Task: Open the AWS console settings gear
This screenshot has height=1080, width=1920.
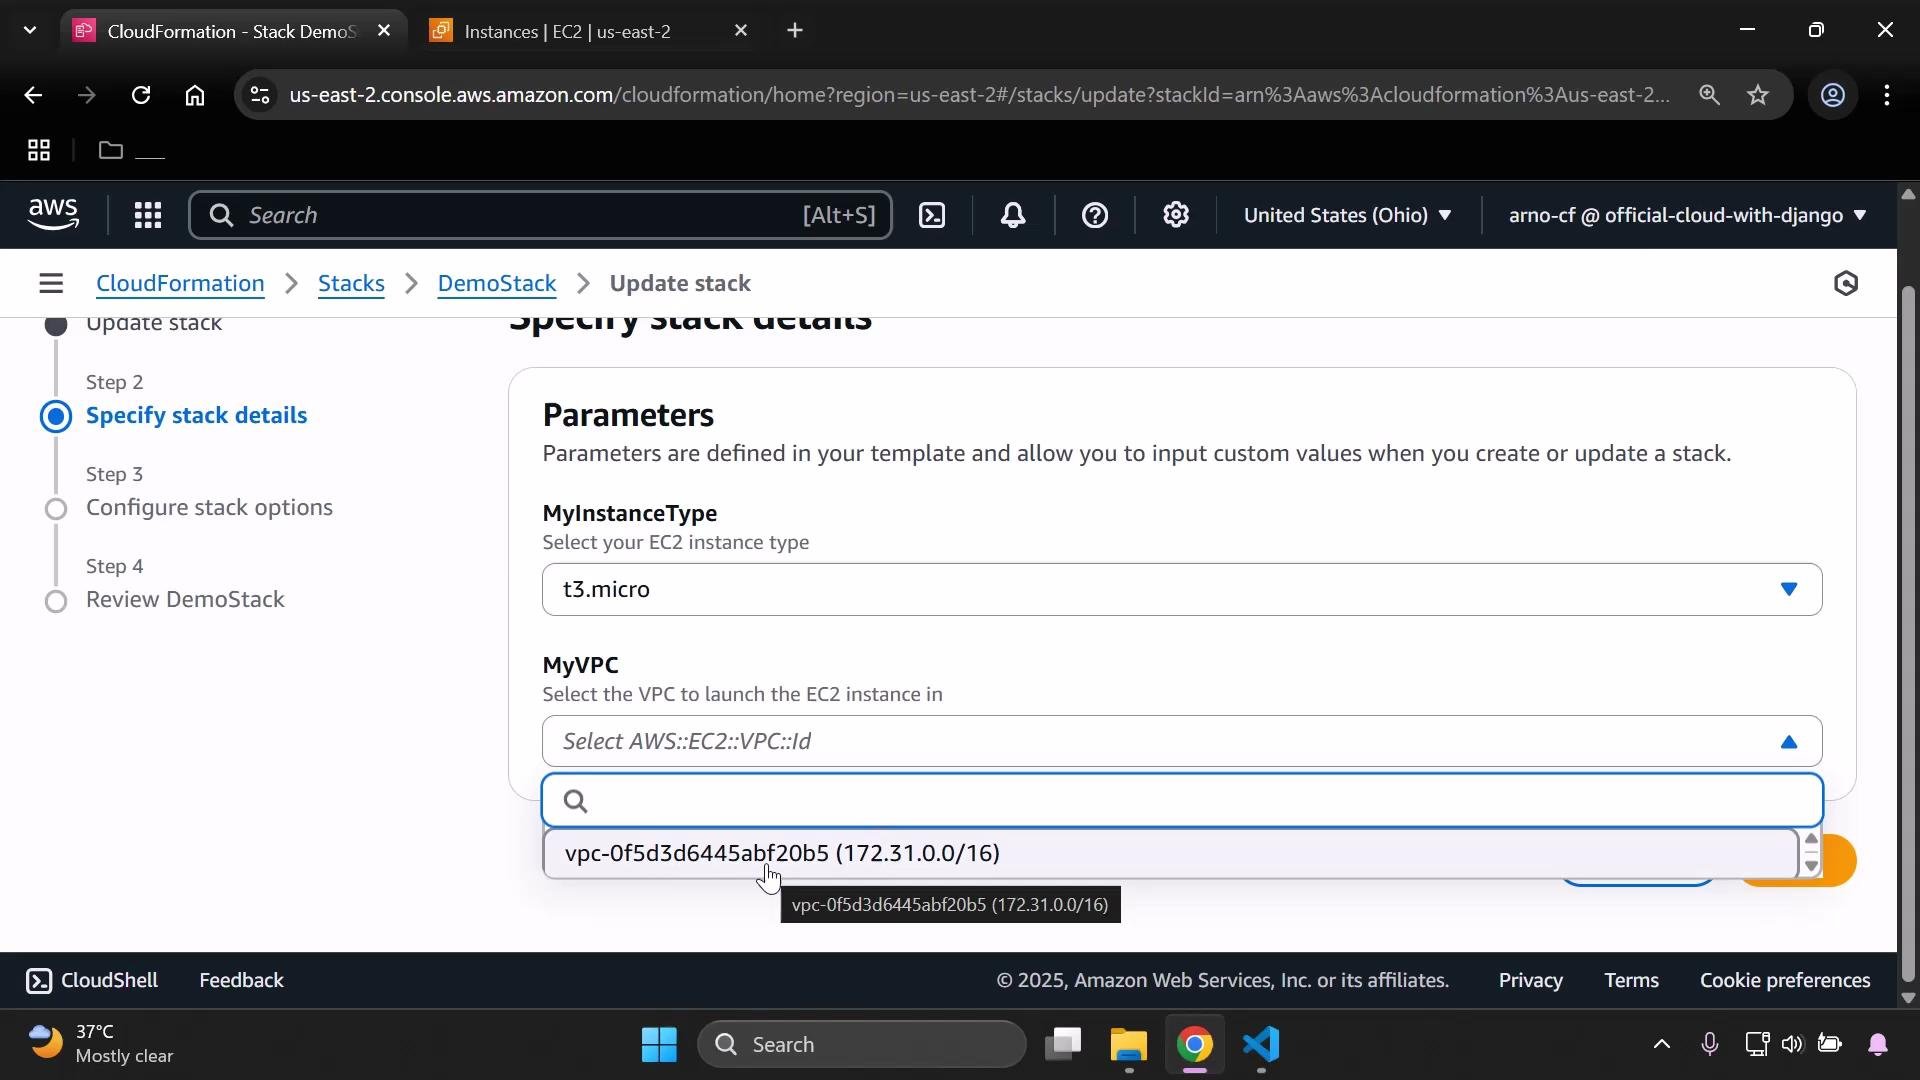Action: pyautogui.click(x=1176, y=215)
